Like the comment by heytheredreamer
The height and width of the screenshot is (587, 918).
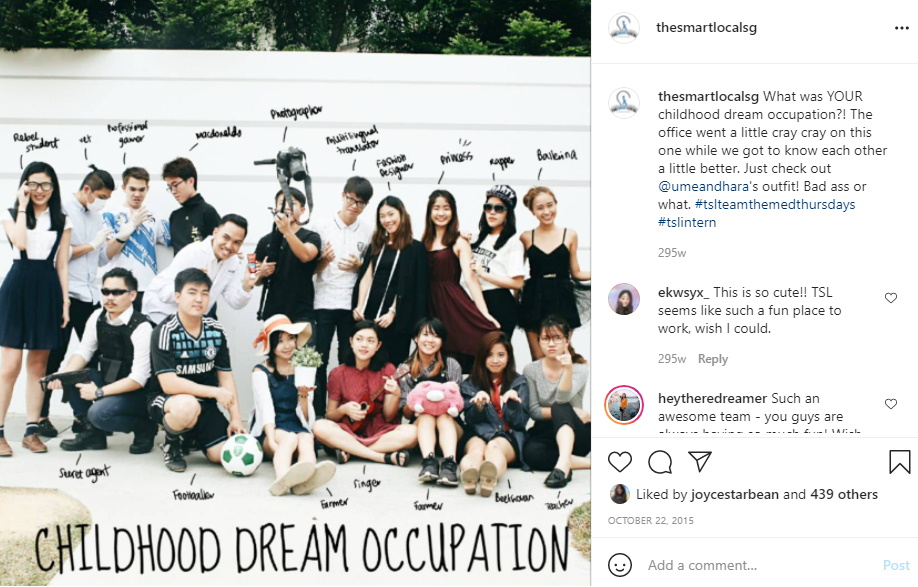[x=890, y=404]
